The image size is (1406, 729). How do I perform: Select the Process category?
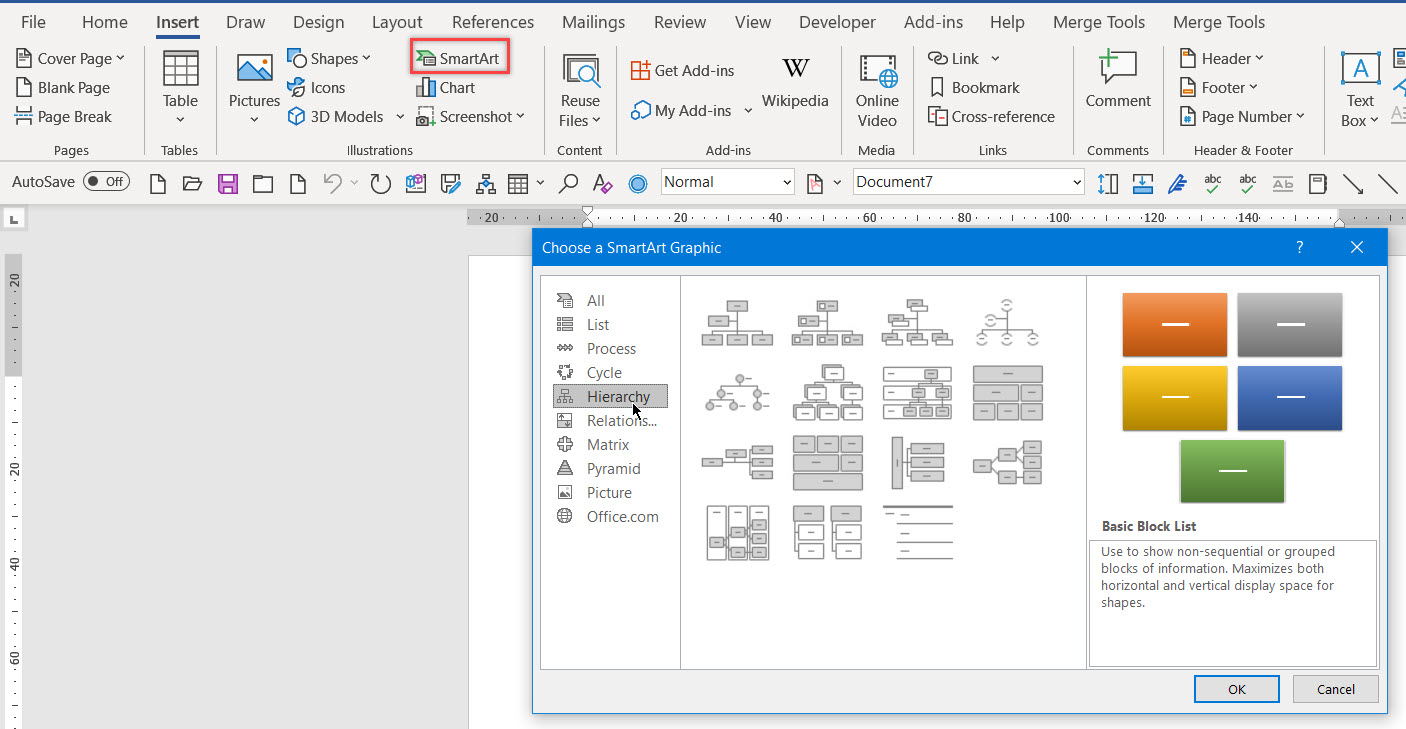coord(610,349)
